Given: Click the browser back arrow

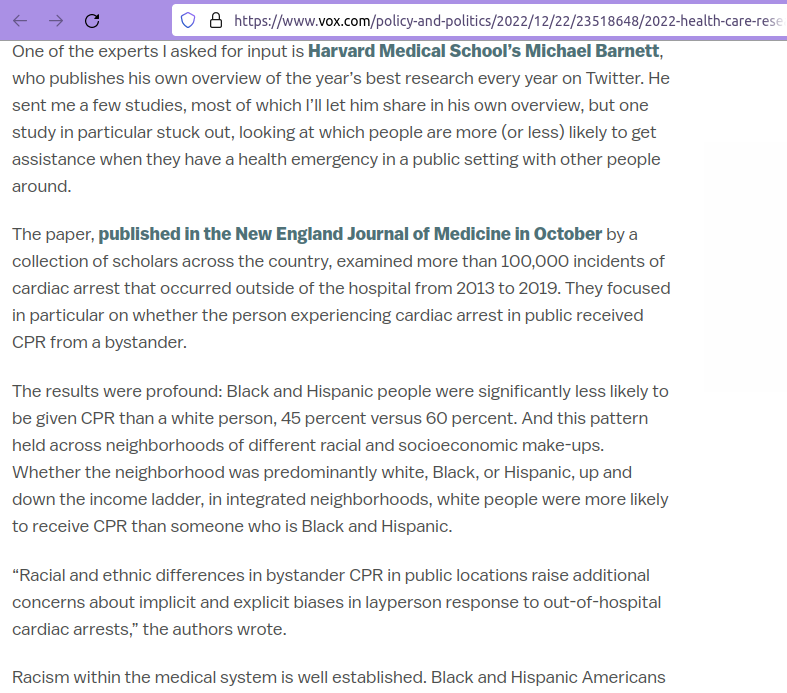Looking at the screenshot, I should [x=20, y=20].
